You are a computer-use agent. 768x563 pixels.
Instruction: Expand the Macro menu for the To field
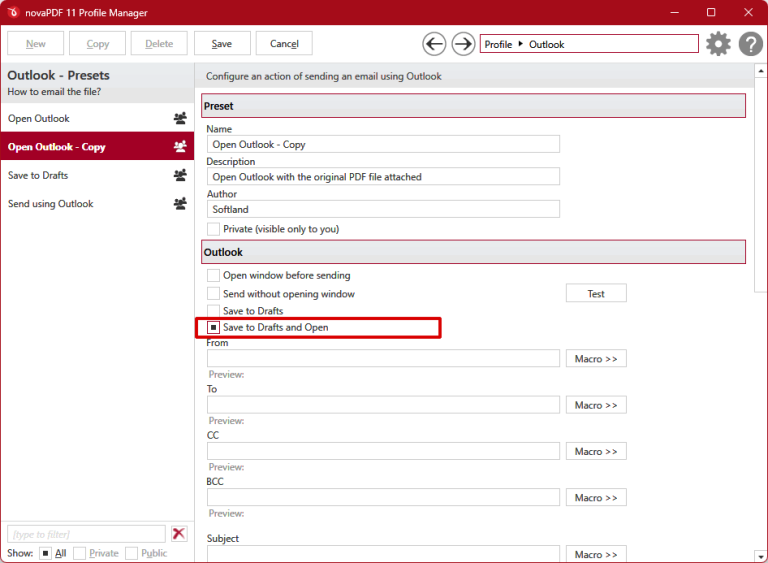(596, 405)
